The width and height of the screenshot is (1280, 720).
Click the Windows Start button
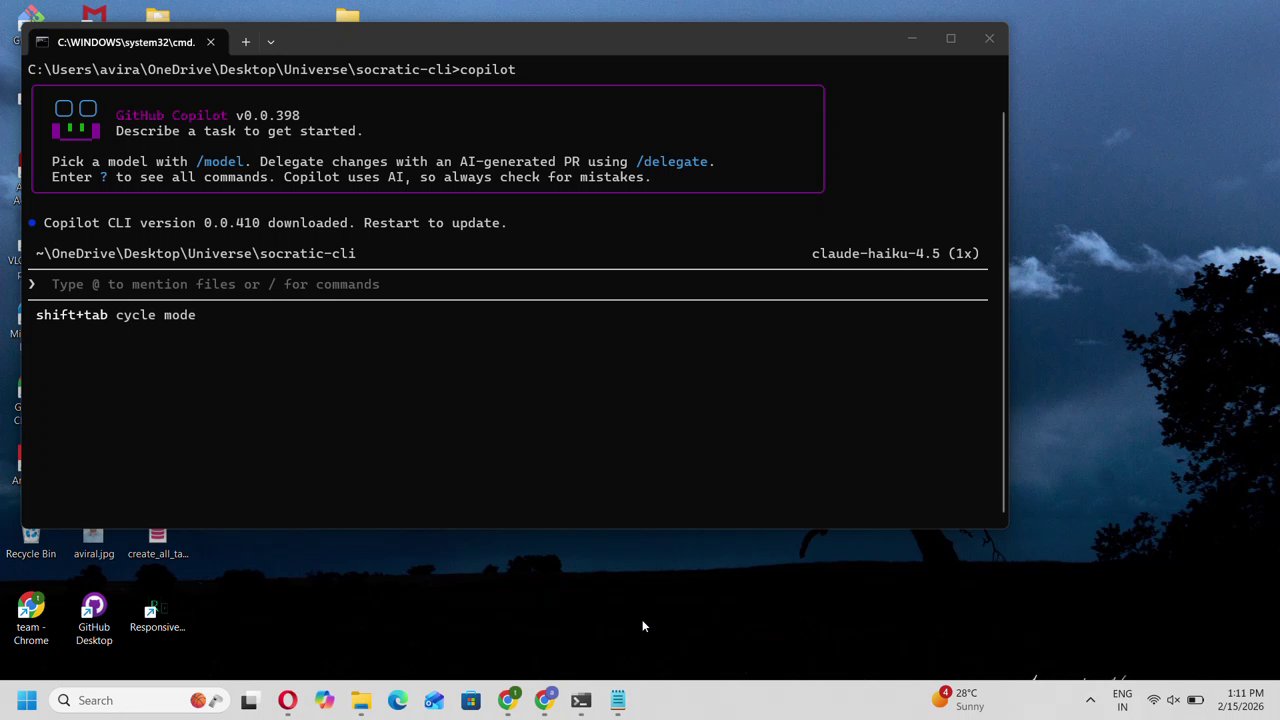[27, 700]
